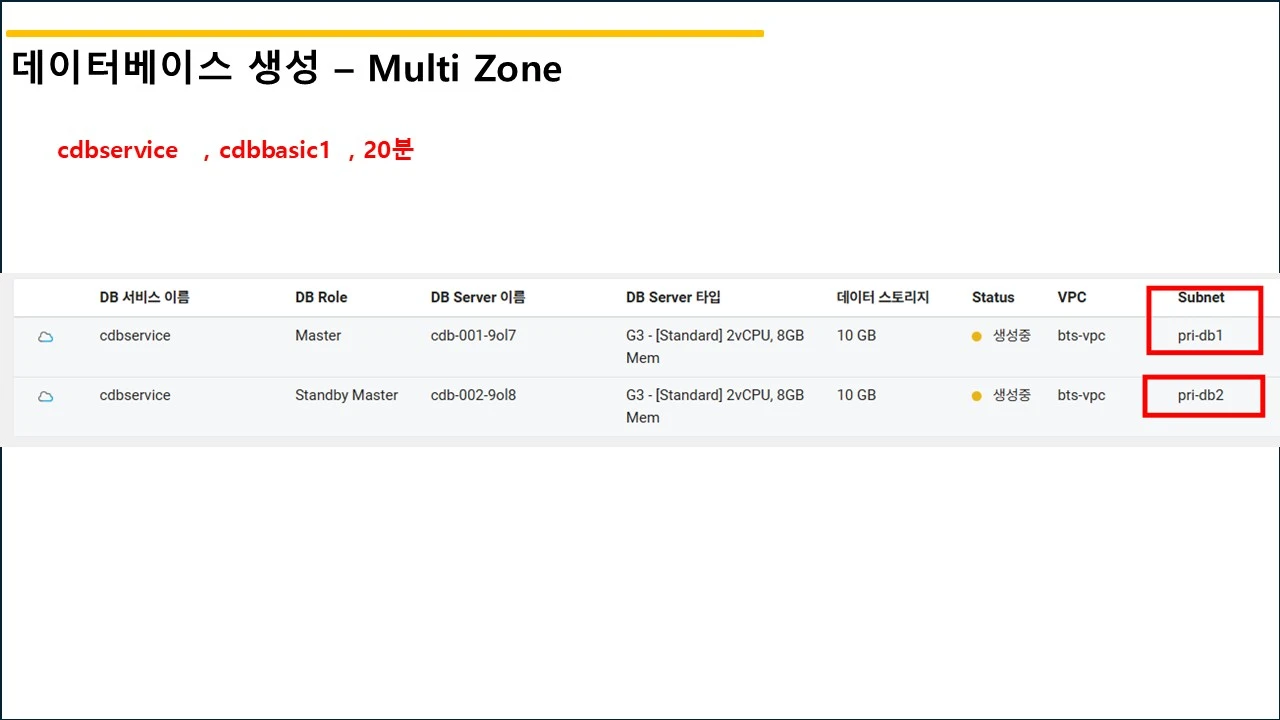Click the yellow status dot for cdb-001-9ol7
Image resolution: width=1280 pixels, height=720 pixels.
click(x=977, y=337)
